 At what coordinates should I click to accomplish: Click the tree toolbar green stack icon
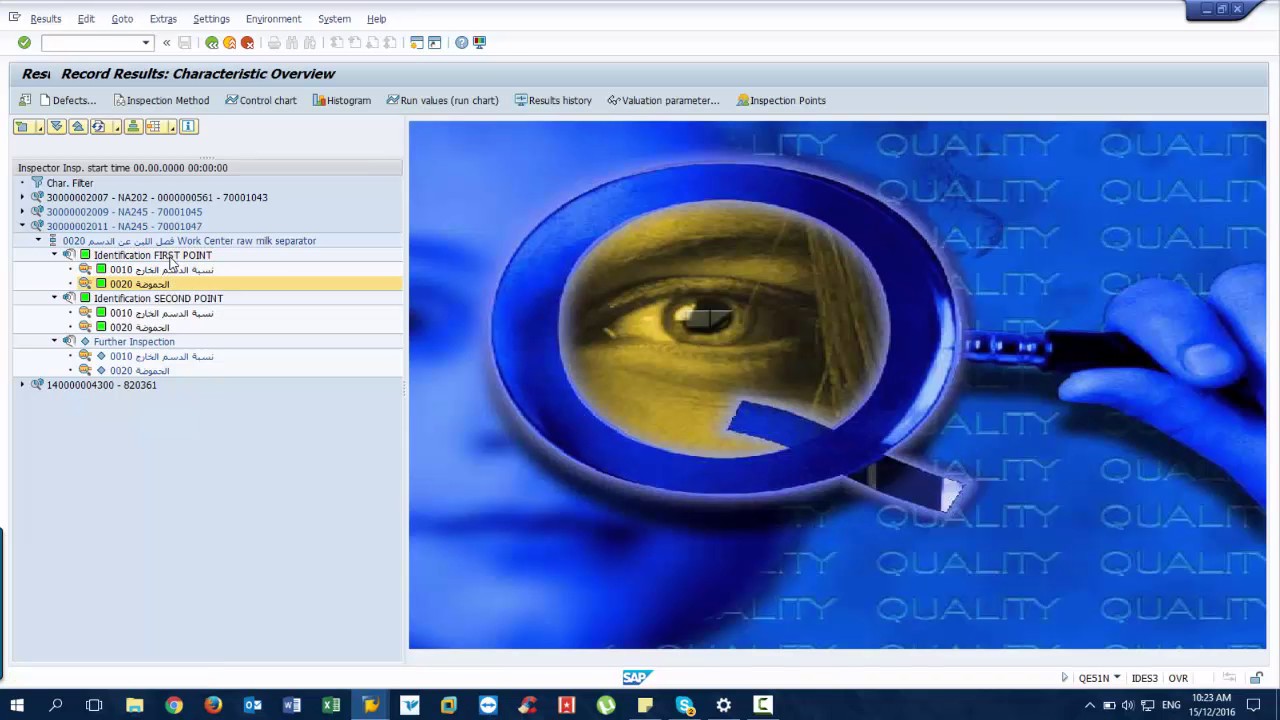click(x=133, y=127)
